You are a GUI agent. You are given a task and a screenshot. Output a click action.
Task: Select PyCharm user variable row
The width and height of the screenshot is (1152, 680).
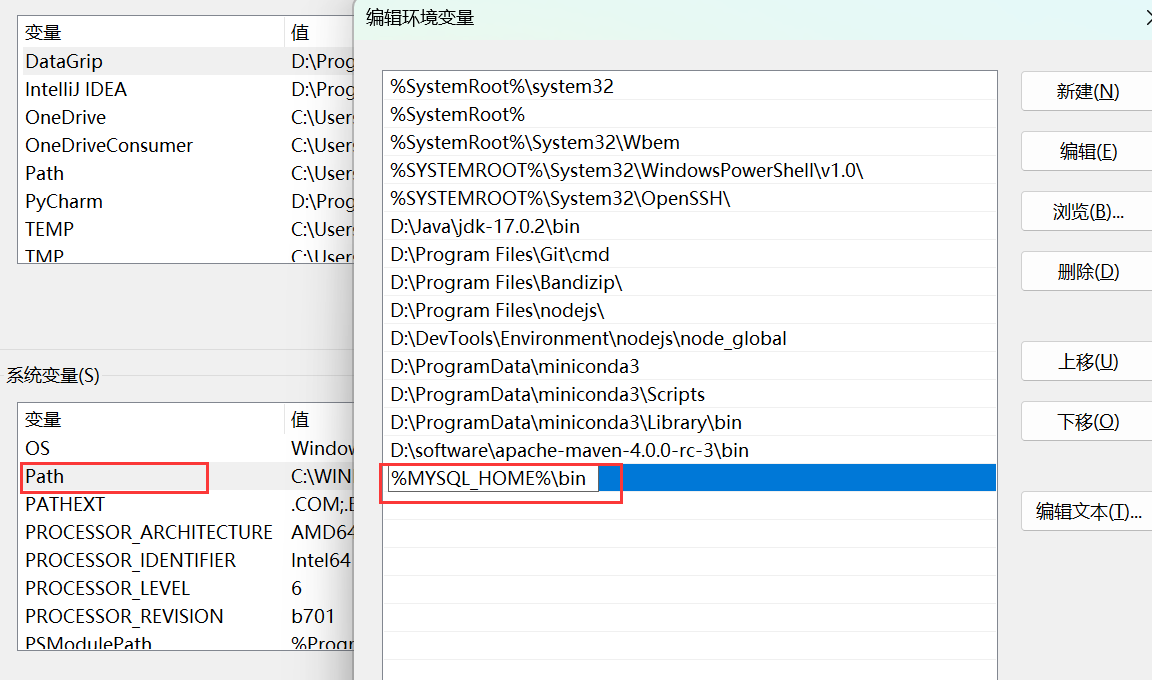click(x=188, y=201)
